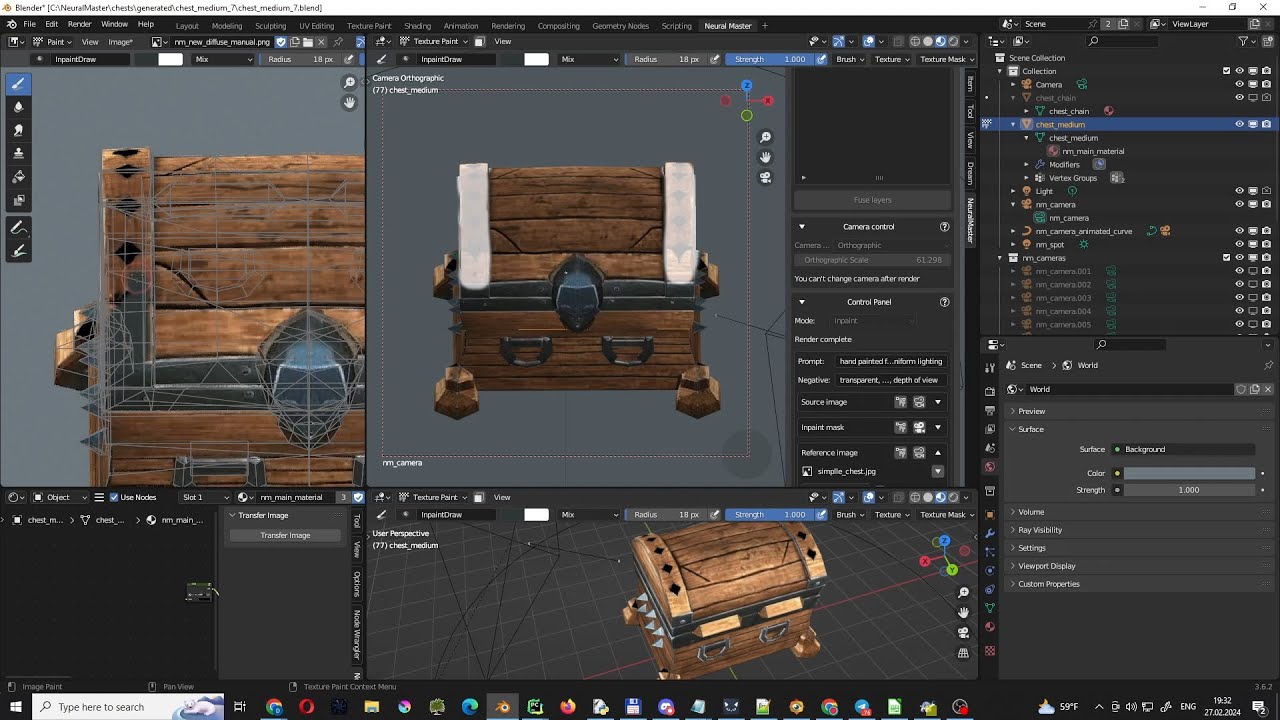
Task: Switch to the UV Editing workspace tab
Action: 316,26
